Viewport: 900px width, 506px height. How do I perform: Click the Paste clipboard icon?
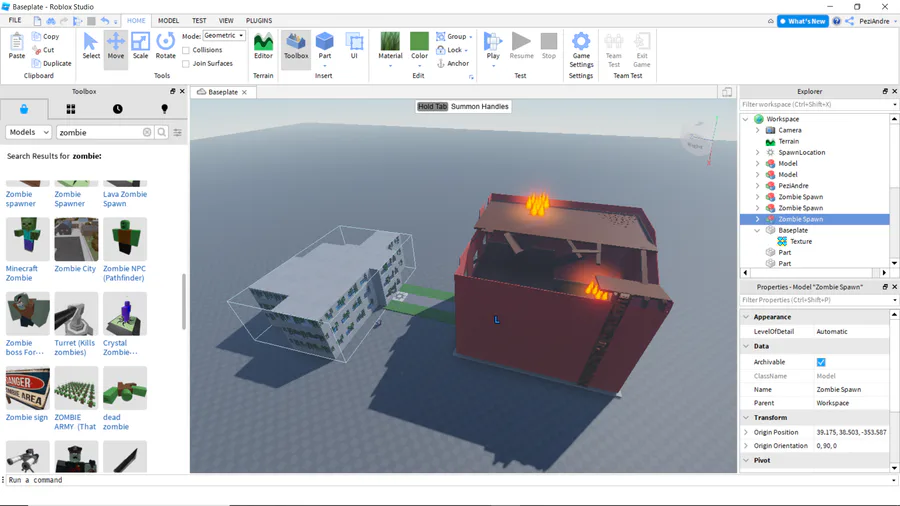(x=17, y=41)
